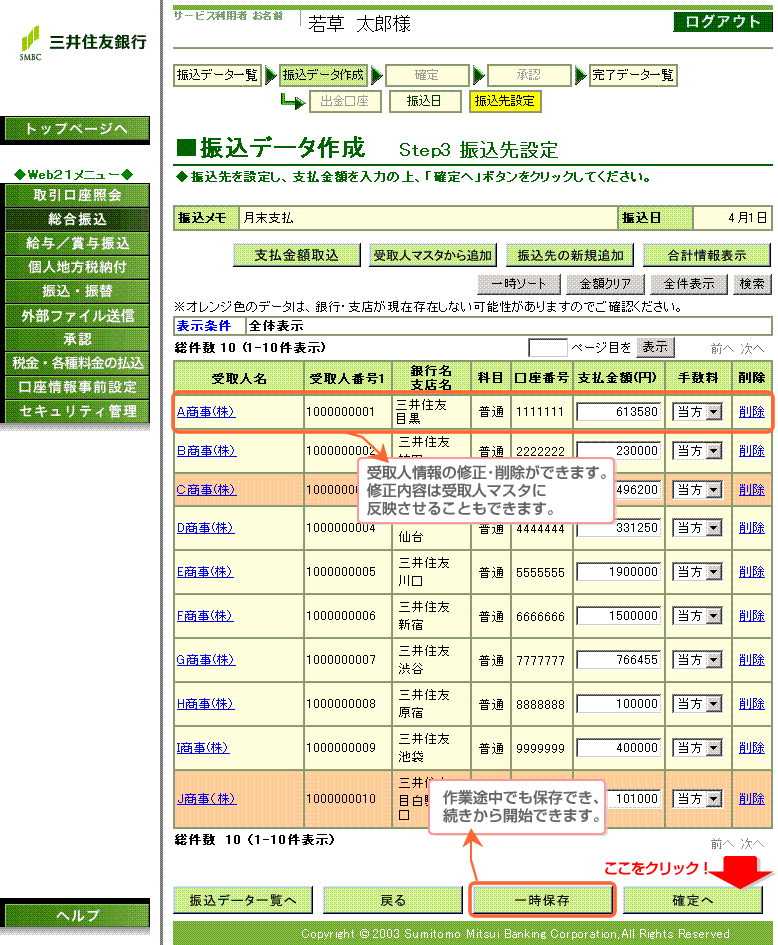This screenshot has width=778, height=945.
Task: Click 全件表示 button
Action: [689, 284]
